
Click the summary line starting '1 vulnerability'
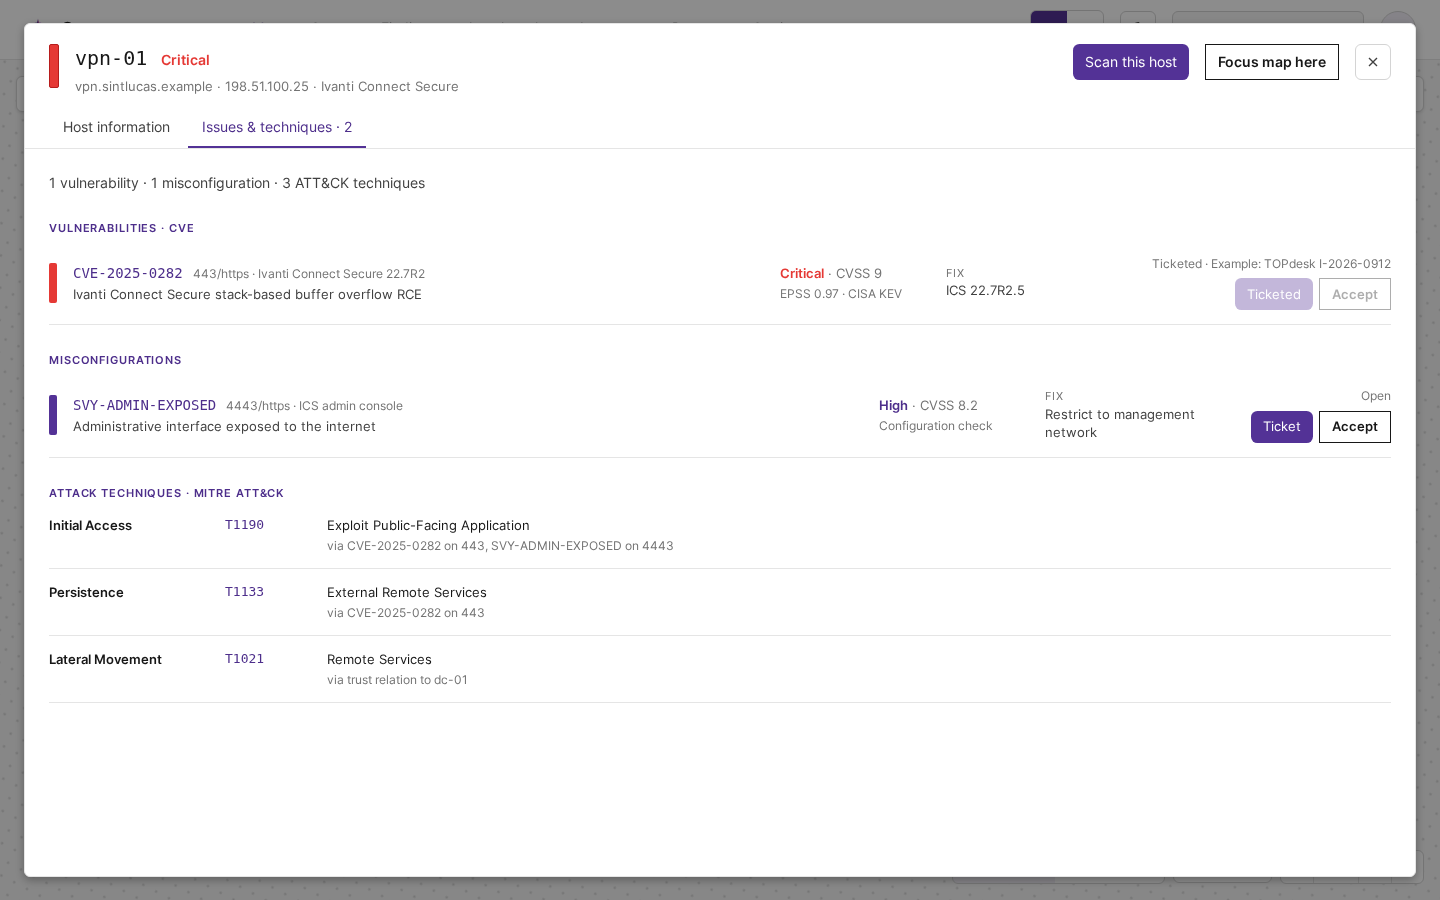237,183
